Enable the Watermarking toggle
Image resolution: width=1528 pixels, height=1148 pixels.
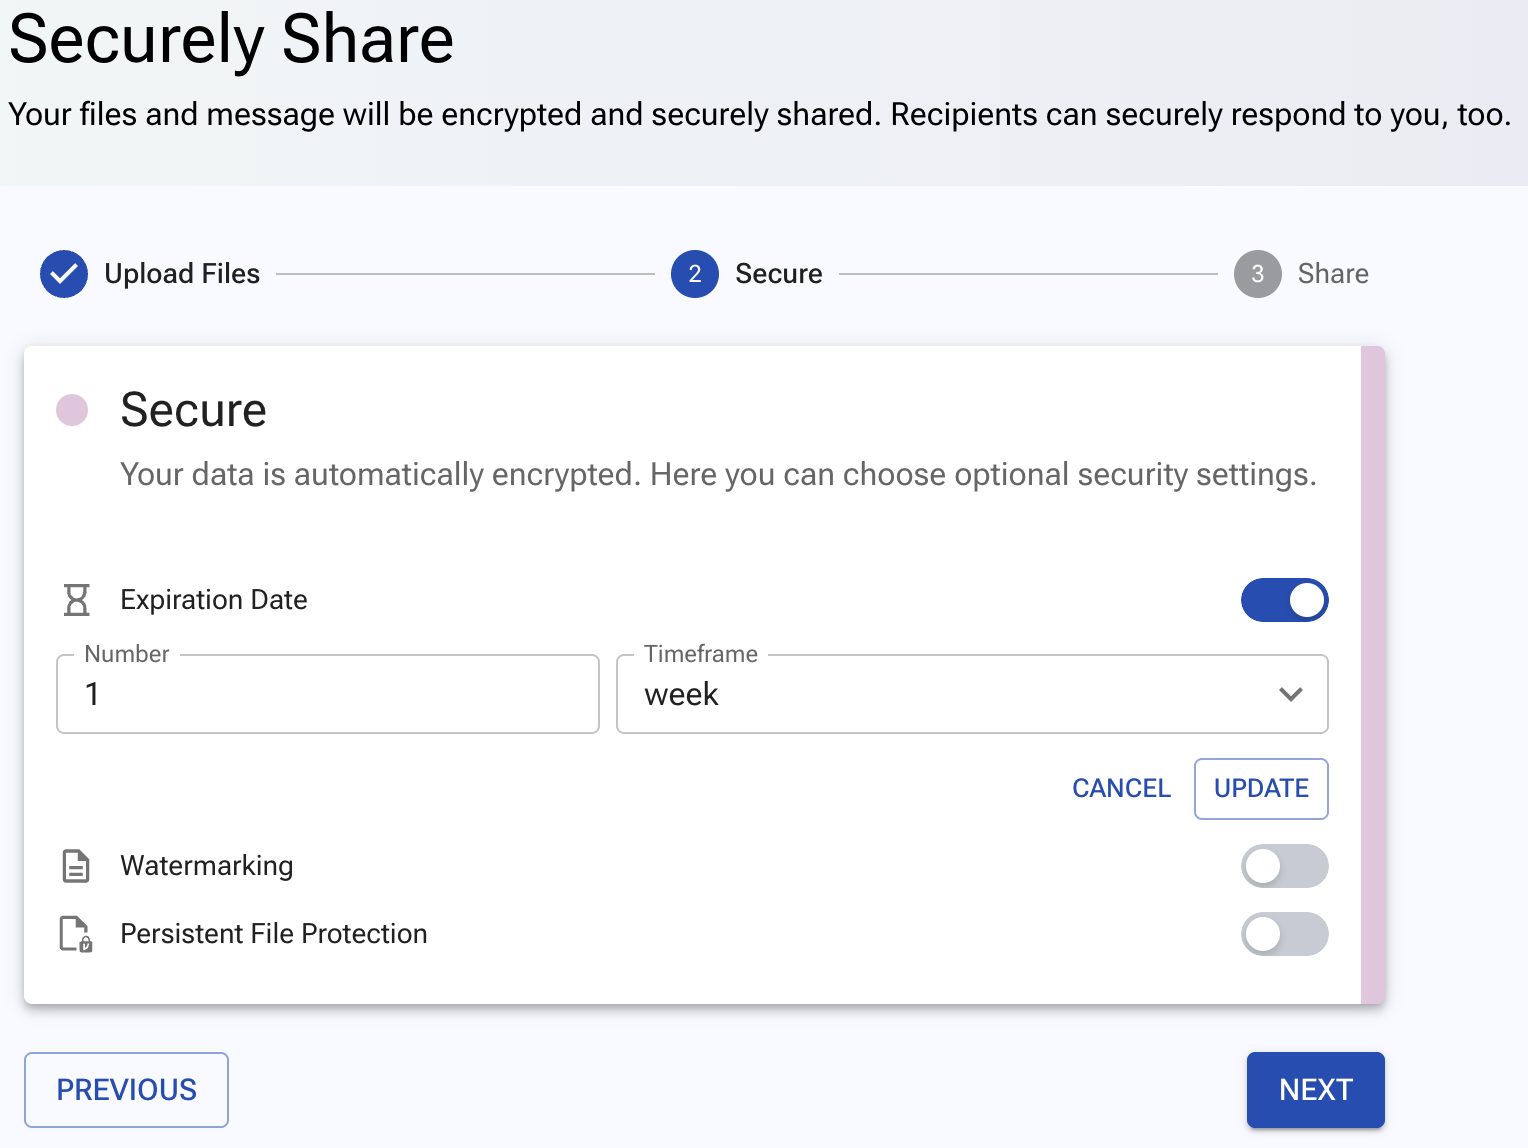coord(1285,866)
